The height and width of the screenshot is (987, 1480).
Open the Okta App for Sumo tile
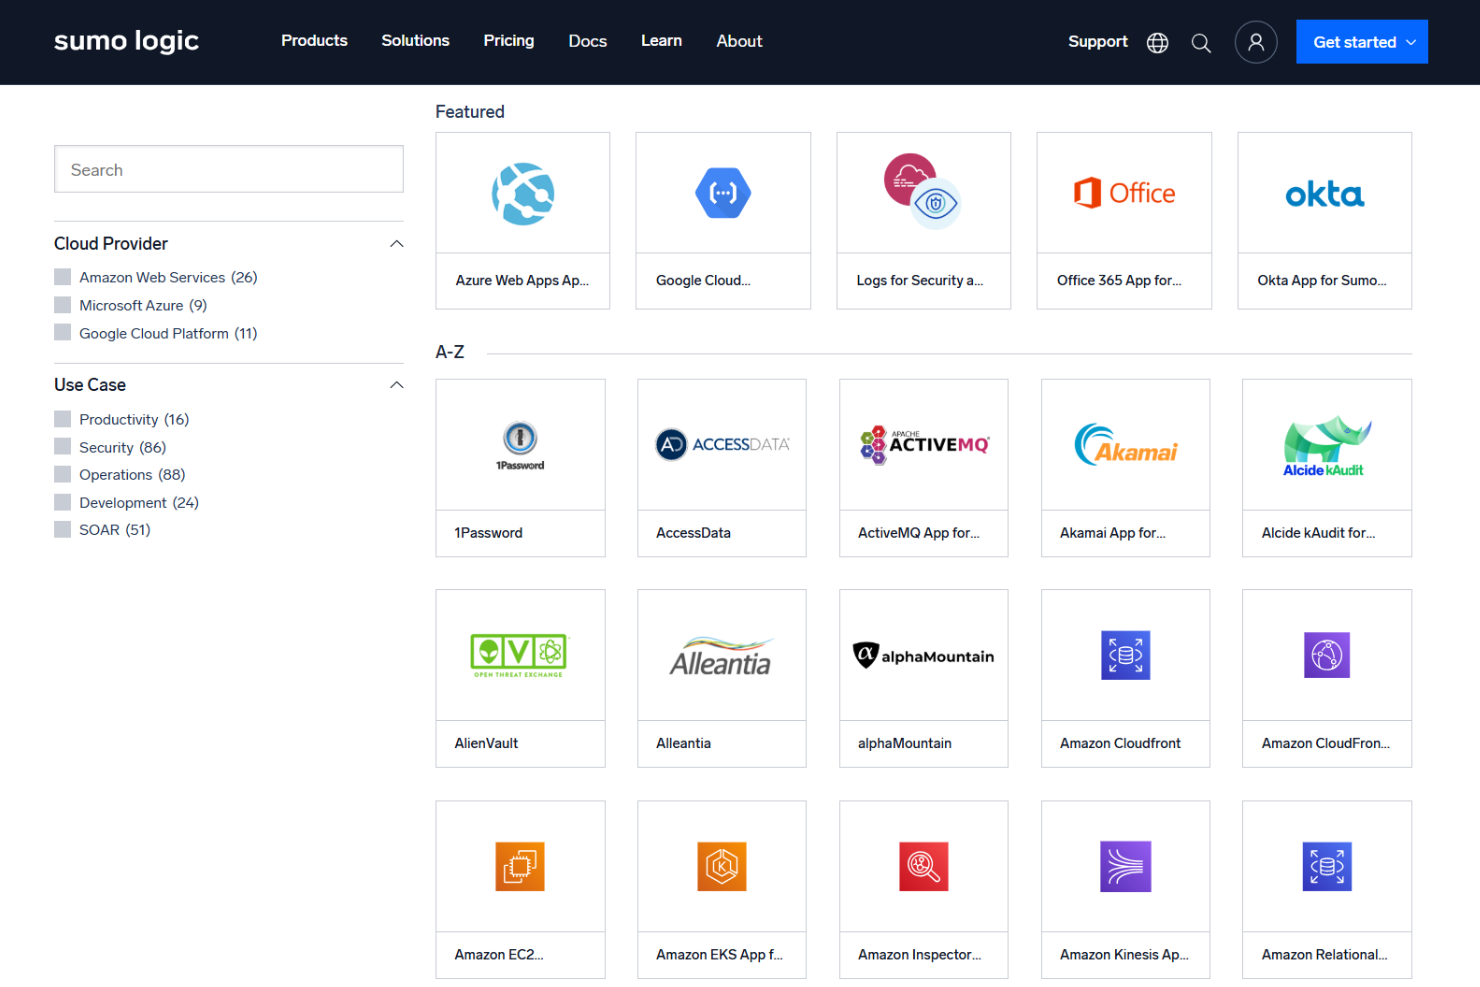coord(1324,220)
